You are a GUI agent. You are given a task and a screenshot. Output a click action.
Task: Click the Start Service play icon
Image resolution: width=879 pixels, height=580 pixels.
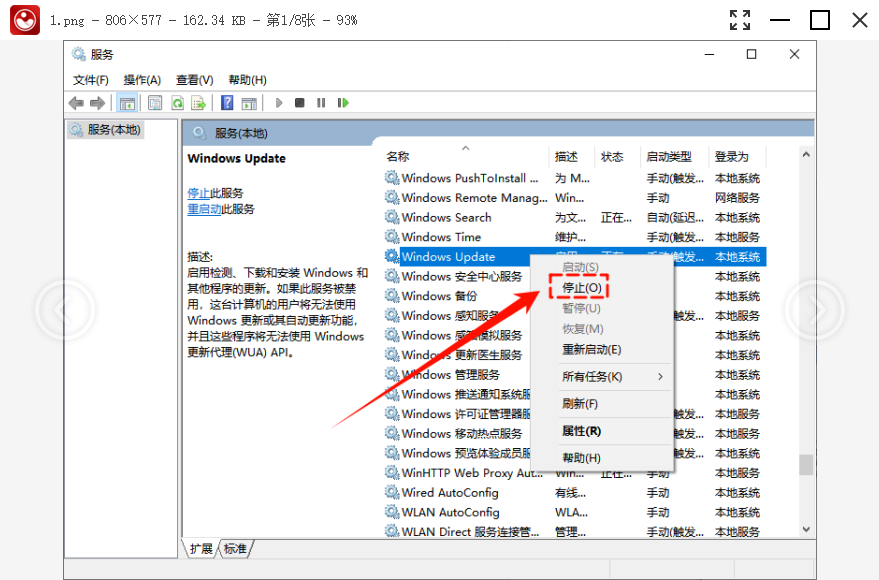click(x=279, y=103)
